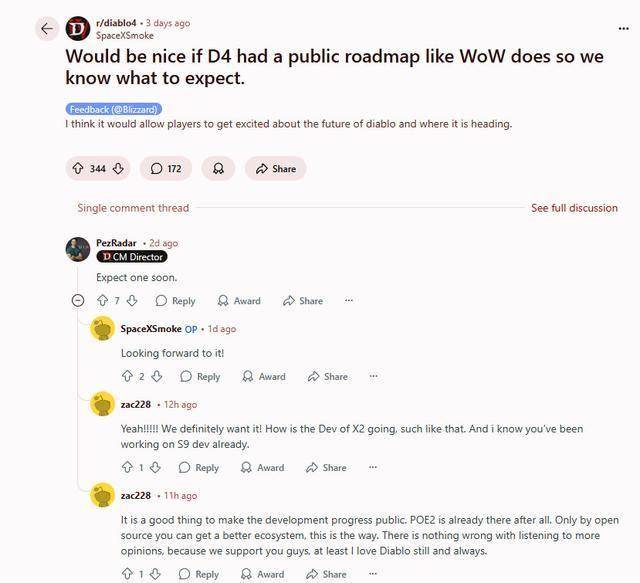The width and height of the screenshot is (640, 583).
Task: Follow the See full discussion link
Action: click(574, 208)
